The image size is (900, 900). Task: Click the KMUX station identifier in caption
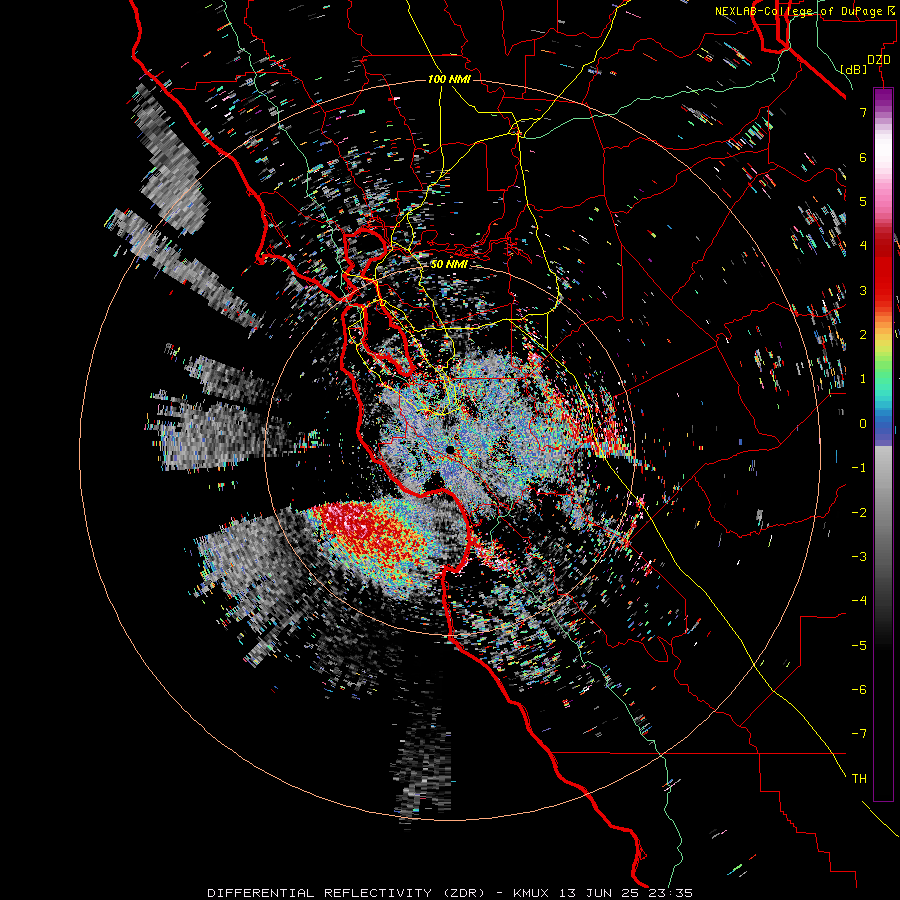531,893
